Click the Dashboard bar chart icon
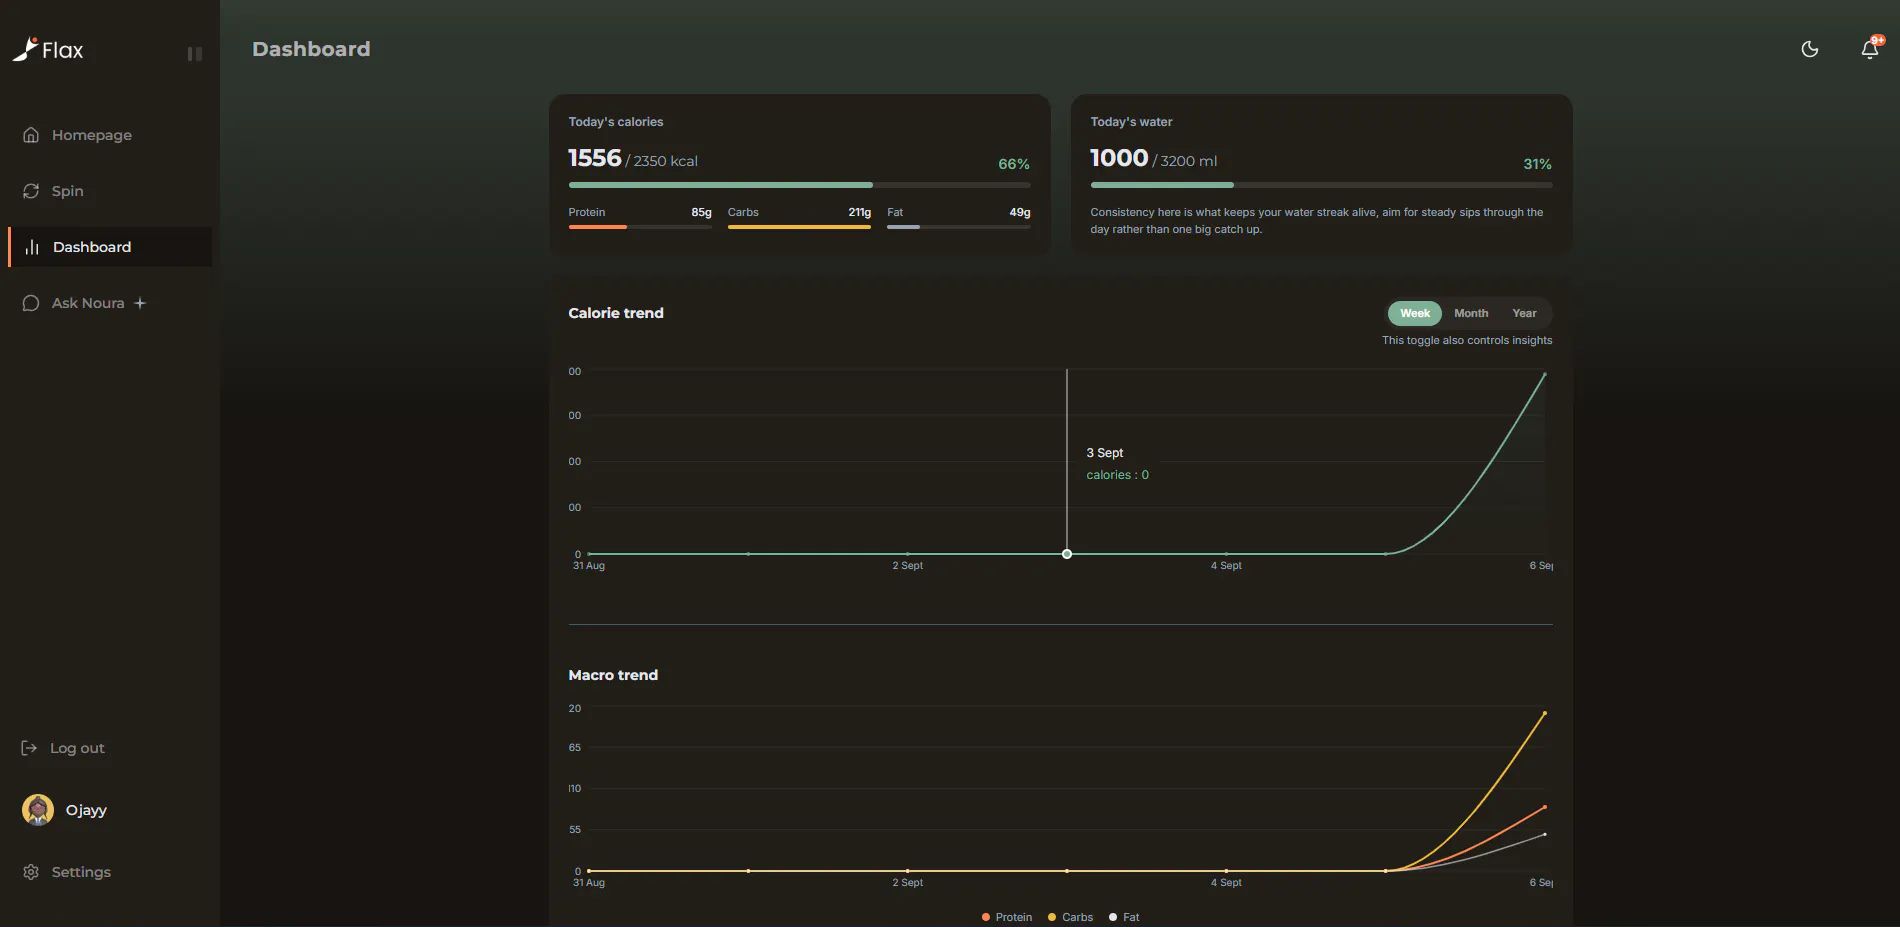This screenshot has width=1900, height=927. [32, 247]
